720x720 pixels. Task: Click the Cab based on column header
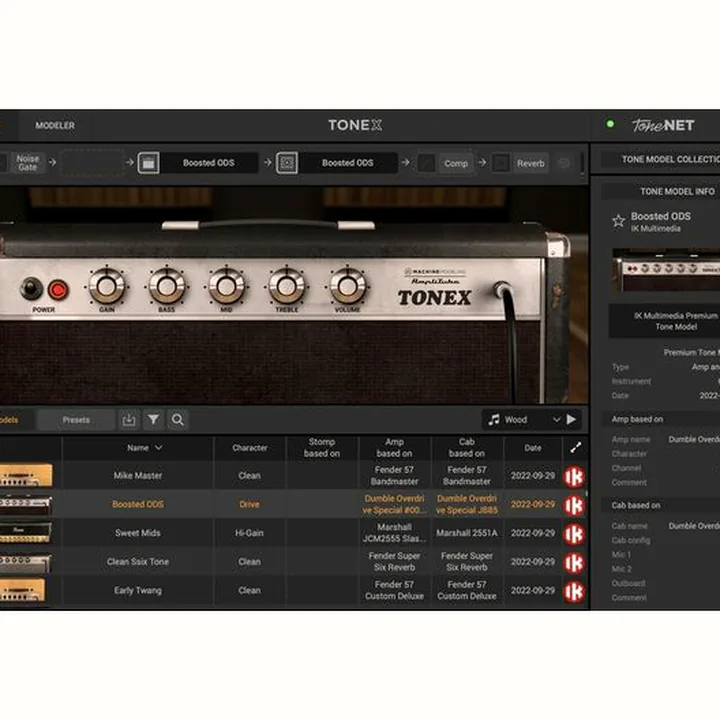coord(467,448)
